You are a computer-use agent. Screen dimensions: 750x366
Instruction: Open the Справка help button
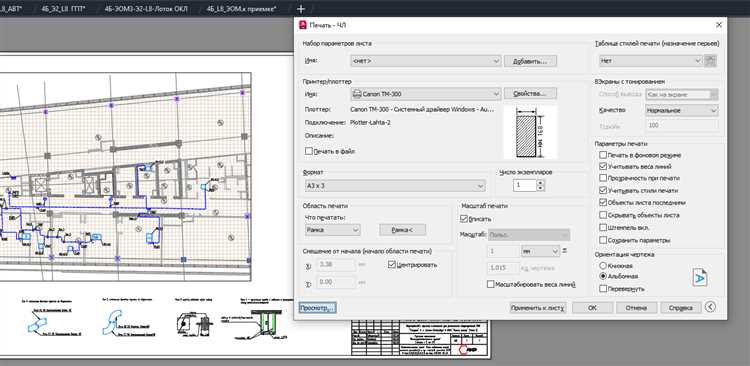(x=681, y=308)
